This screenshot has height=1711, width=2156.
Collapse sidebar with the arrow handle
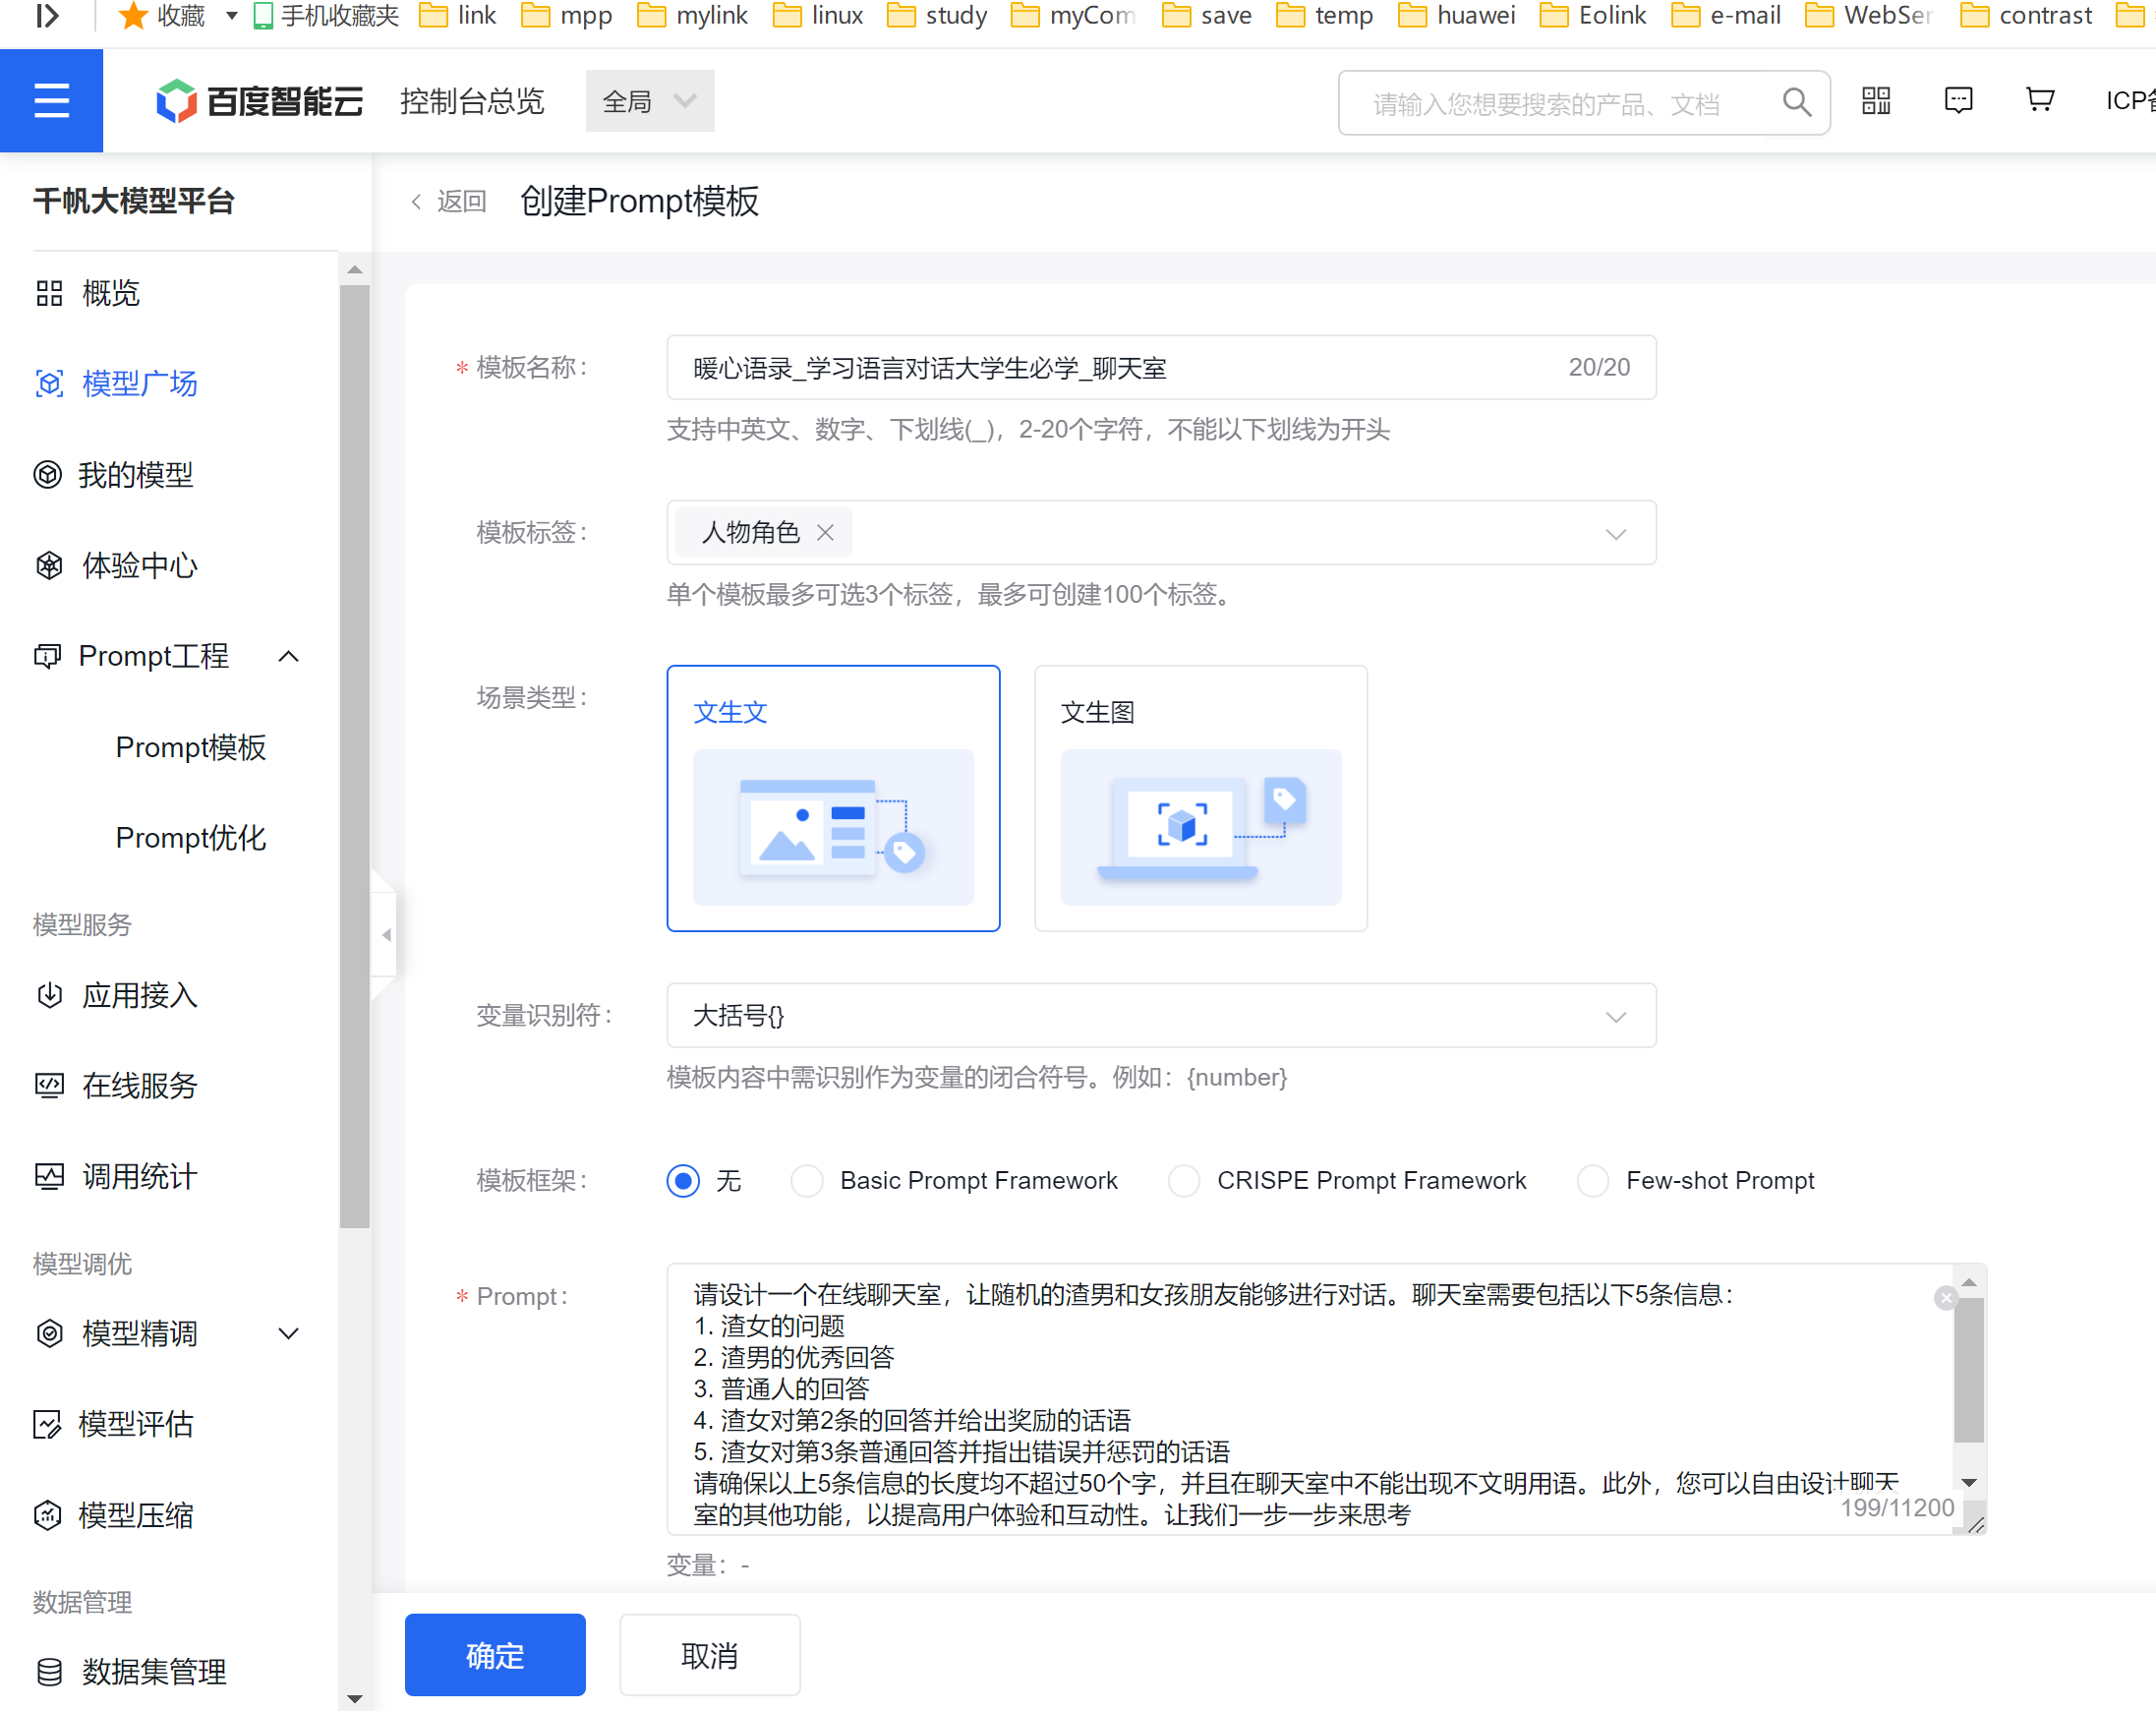(386, 935)
